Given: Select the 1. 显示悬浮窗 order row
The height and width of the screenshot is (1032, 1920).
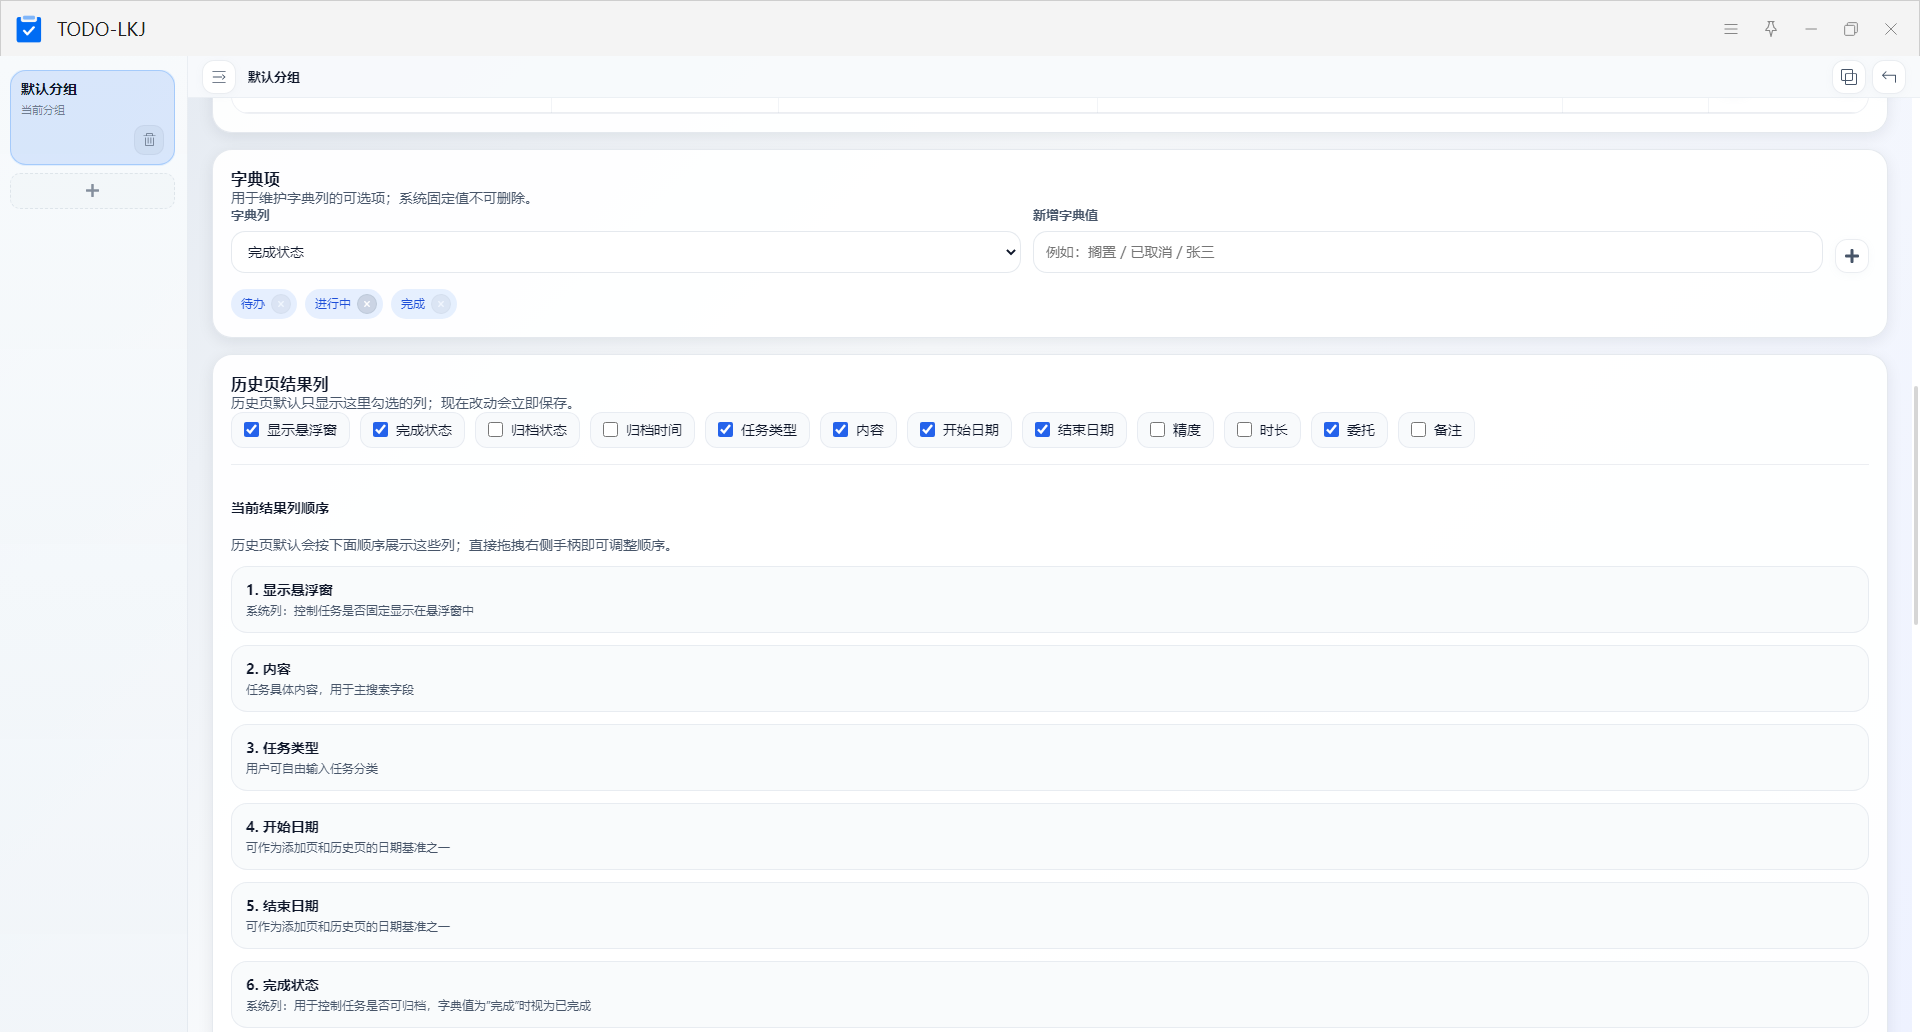Looking at the screenshot, I should (x=1050, y=600).
